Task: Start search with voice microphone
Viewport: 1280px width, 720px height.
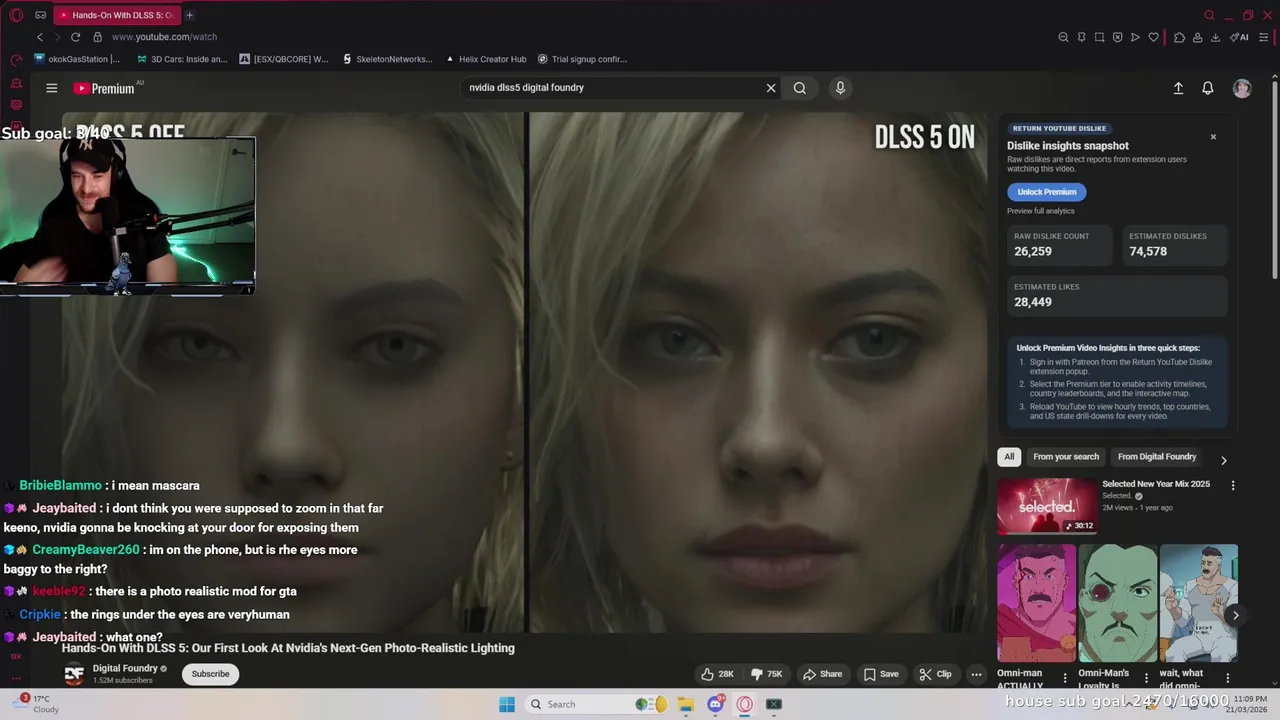Action: 840,88
